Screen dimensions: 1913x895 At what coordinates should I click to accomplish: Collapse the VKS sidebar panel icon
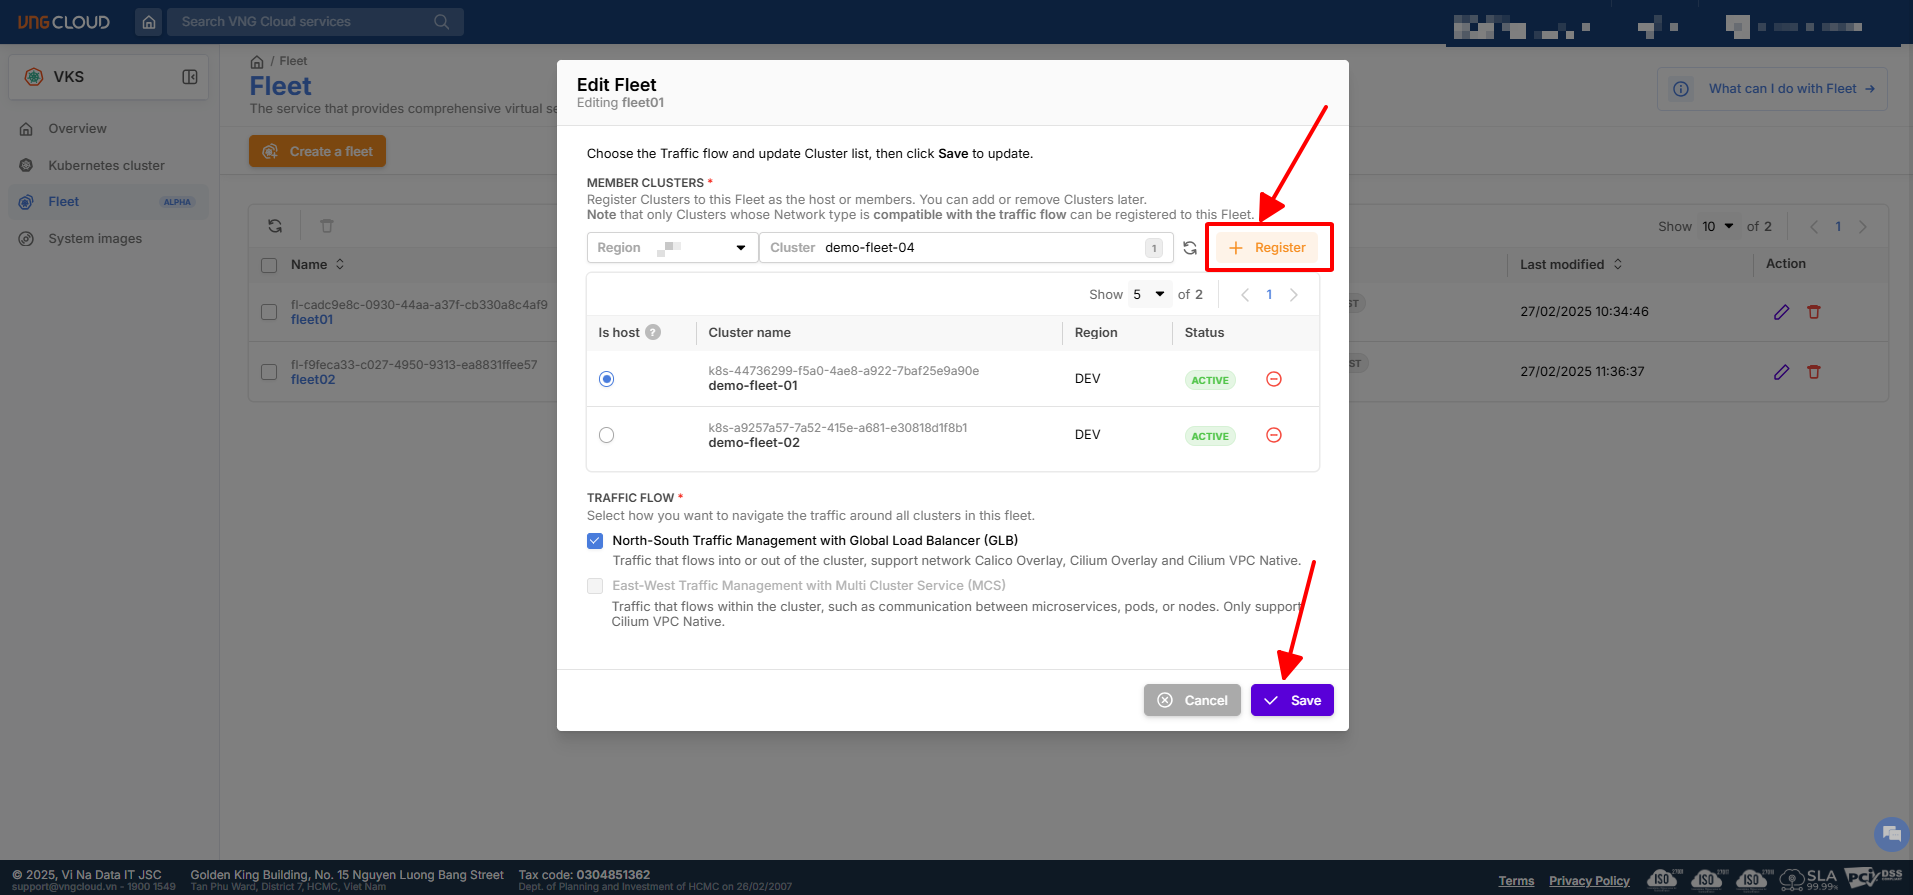pos(190,77)
